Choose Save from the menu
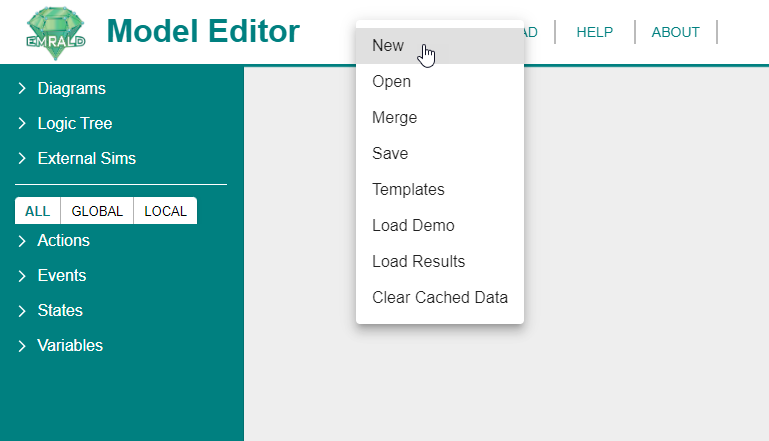Screen dimensions: 769x441 [440, 154]
